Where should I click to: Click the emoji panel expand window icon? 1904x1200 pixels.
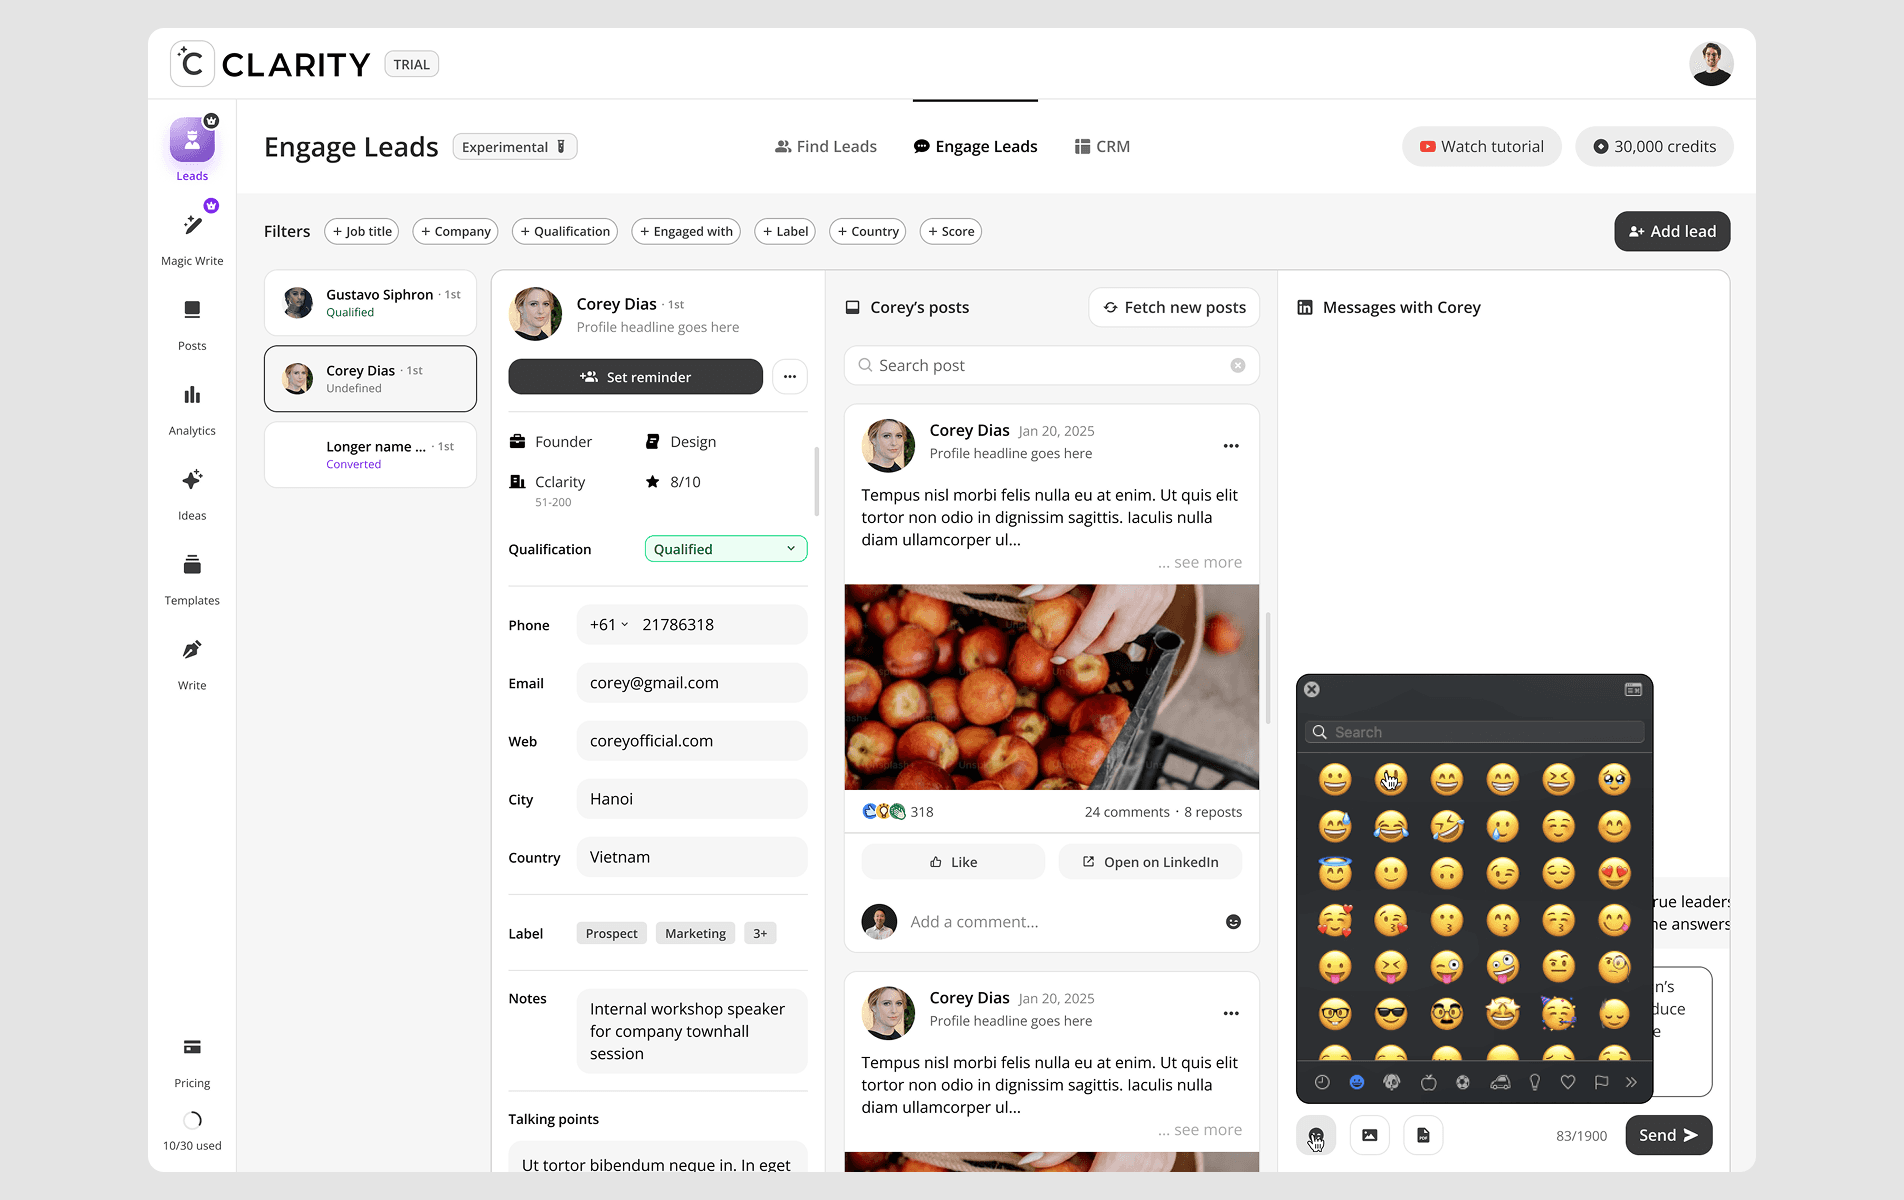(1633, 689)
